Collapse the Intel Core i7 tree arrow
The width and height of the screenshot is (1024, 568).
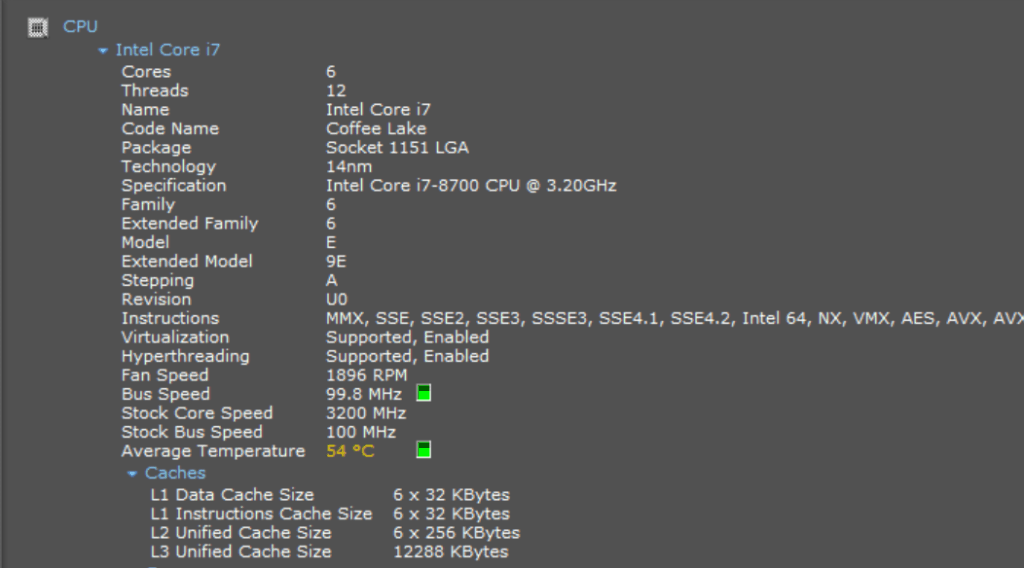click(103, 50)
